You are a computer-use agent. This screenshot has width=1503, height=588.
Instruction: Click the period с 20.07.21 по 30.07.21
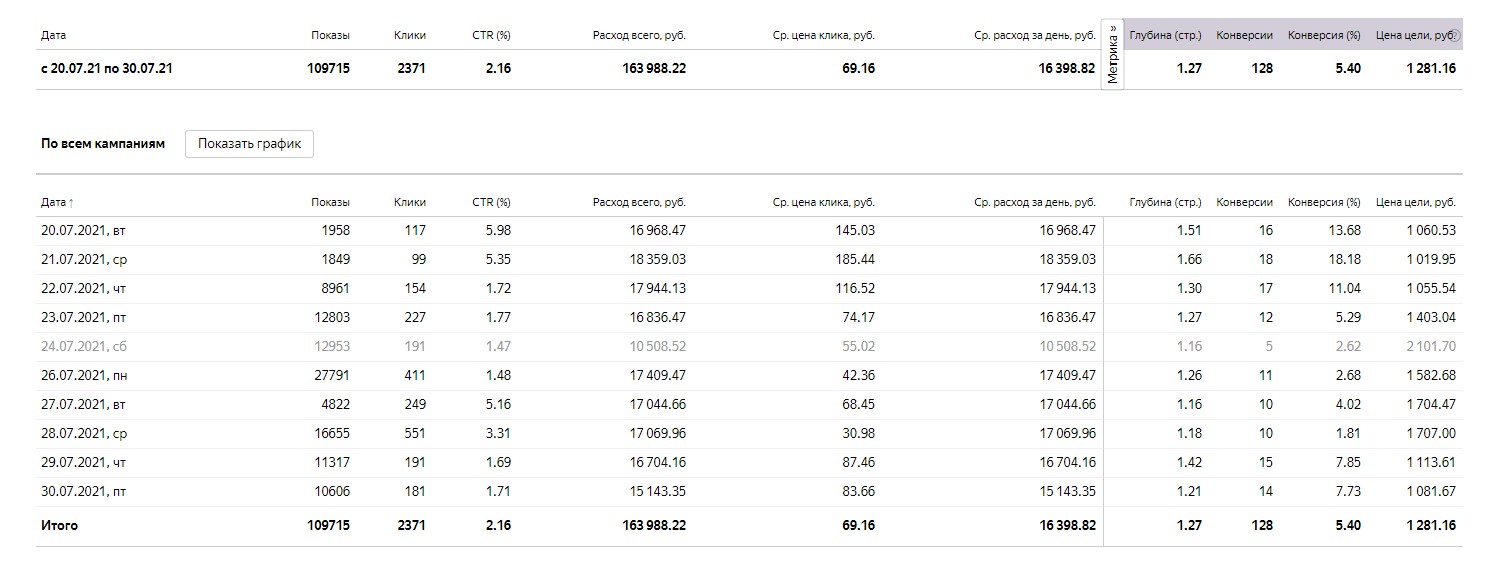coord(107,69)
